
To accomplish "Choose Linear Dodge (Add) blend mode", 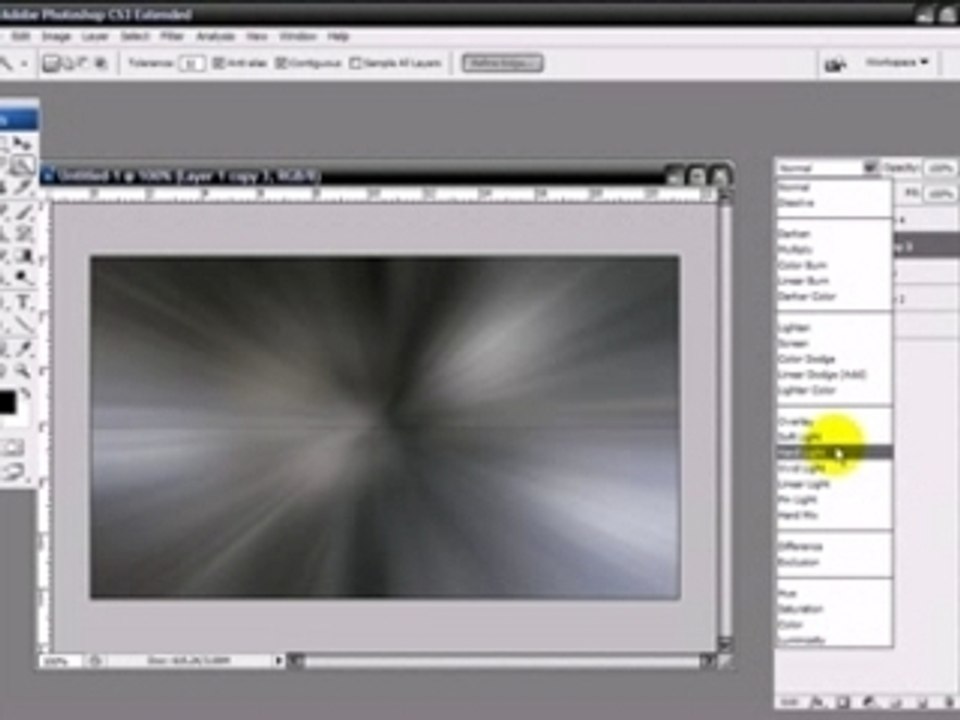I will tap(834, 374).
